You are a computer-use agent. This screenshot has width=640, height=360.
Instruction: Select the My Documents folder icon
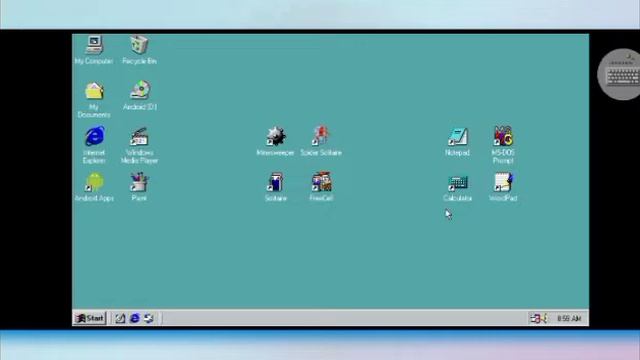tap(94, 91)
